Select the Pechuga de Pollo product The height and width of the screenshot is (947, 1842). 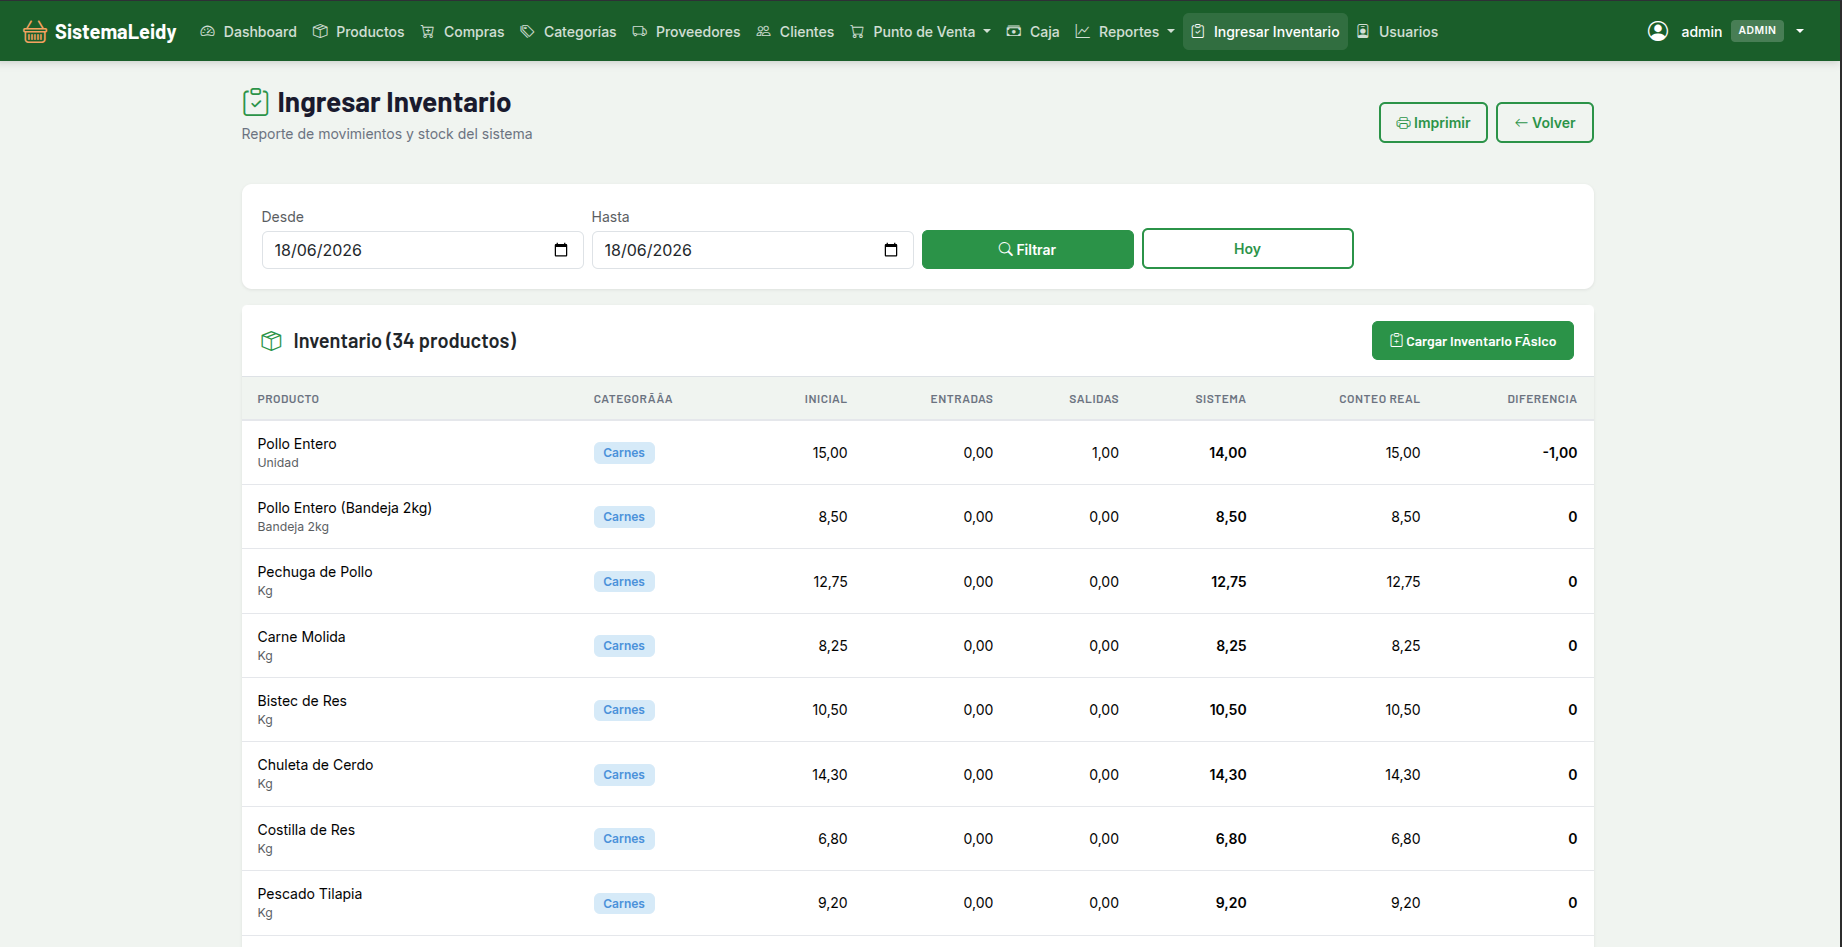point(315,572)
